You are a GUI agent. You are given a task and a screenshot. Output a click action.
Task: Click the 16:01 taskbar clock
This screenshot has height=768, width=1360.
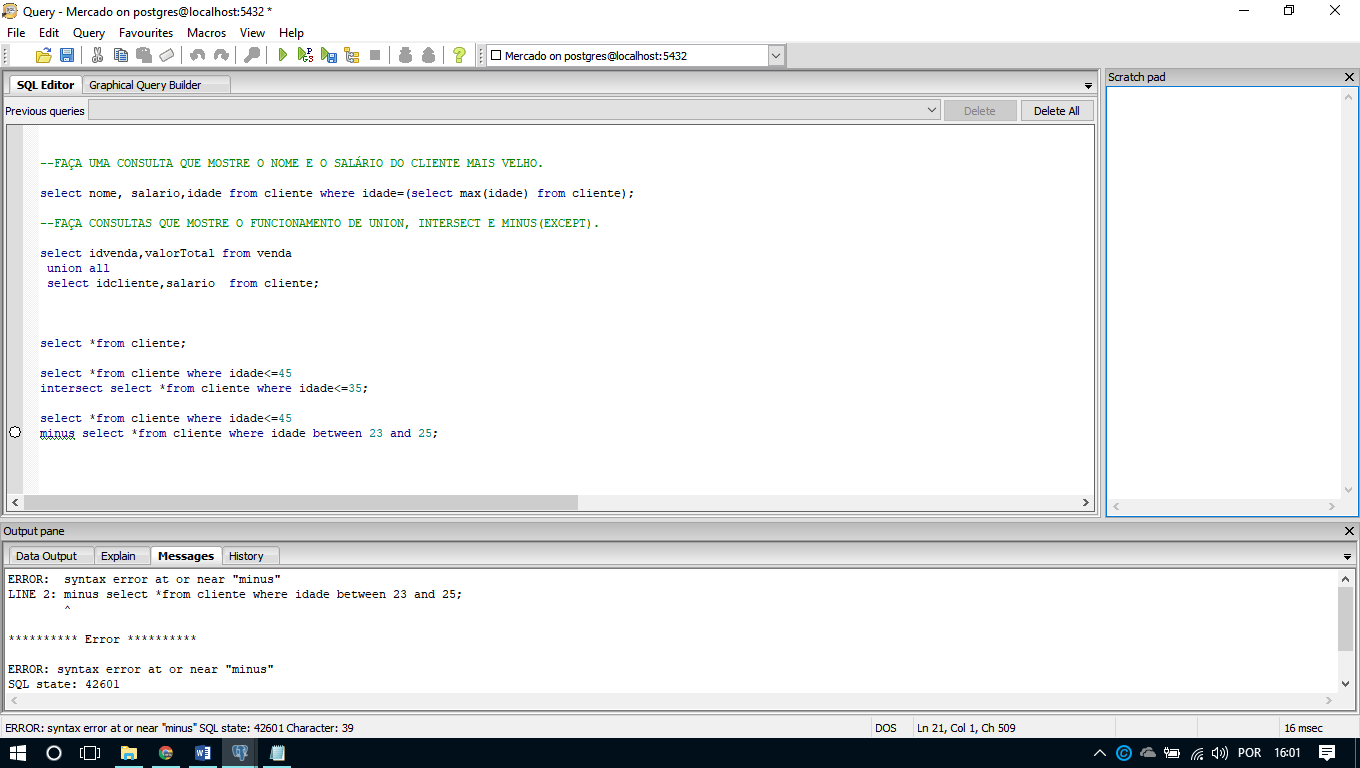click(1288, 753)
